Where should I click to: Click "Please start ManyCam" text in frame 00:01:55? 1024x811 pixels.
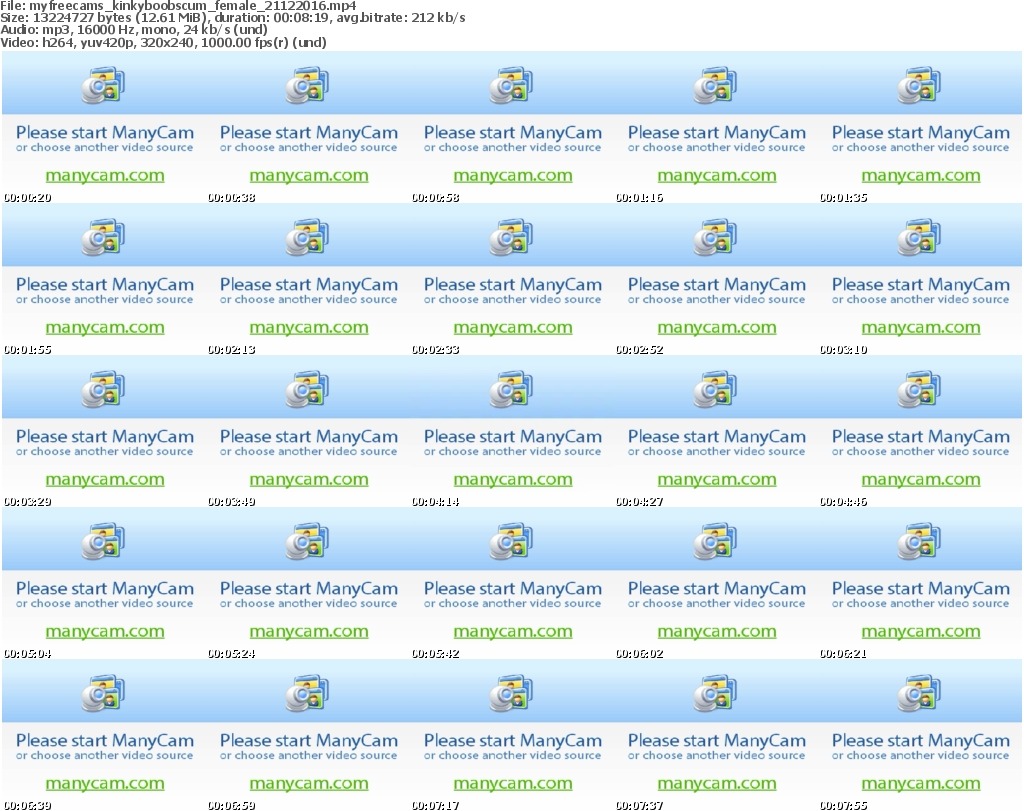click(104, 285)
